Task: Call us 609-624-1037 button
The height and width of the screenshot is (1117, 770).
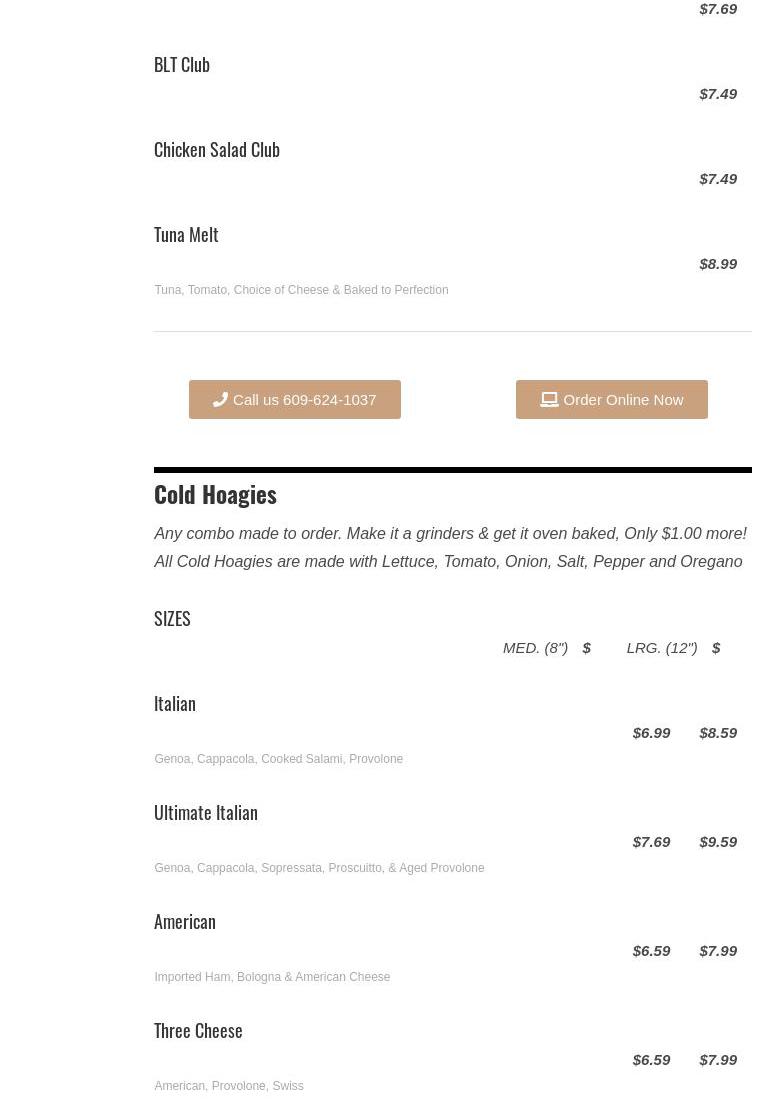Action: coord(295,400)
